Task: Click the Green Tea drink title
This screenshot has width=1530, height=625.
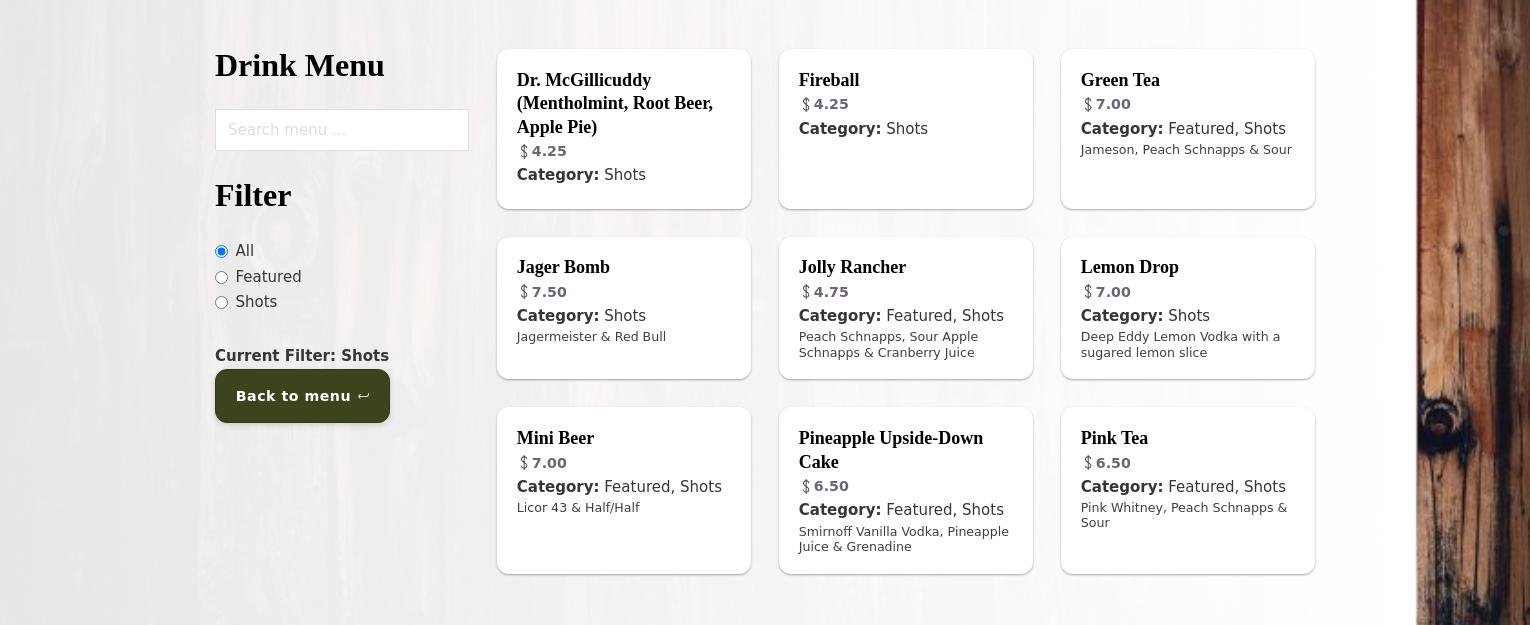Action: (1119, 80)
